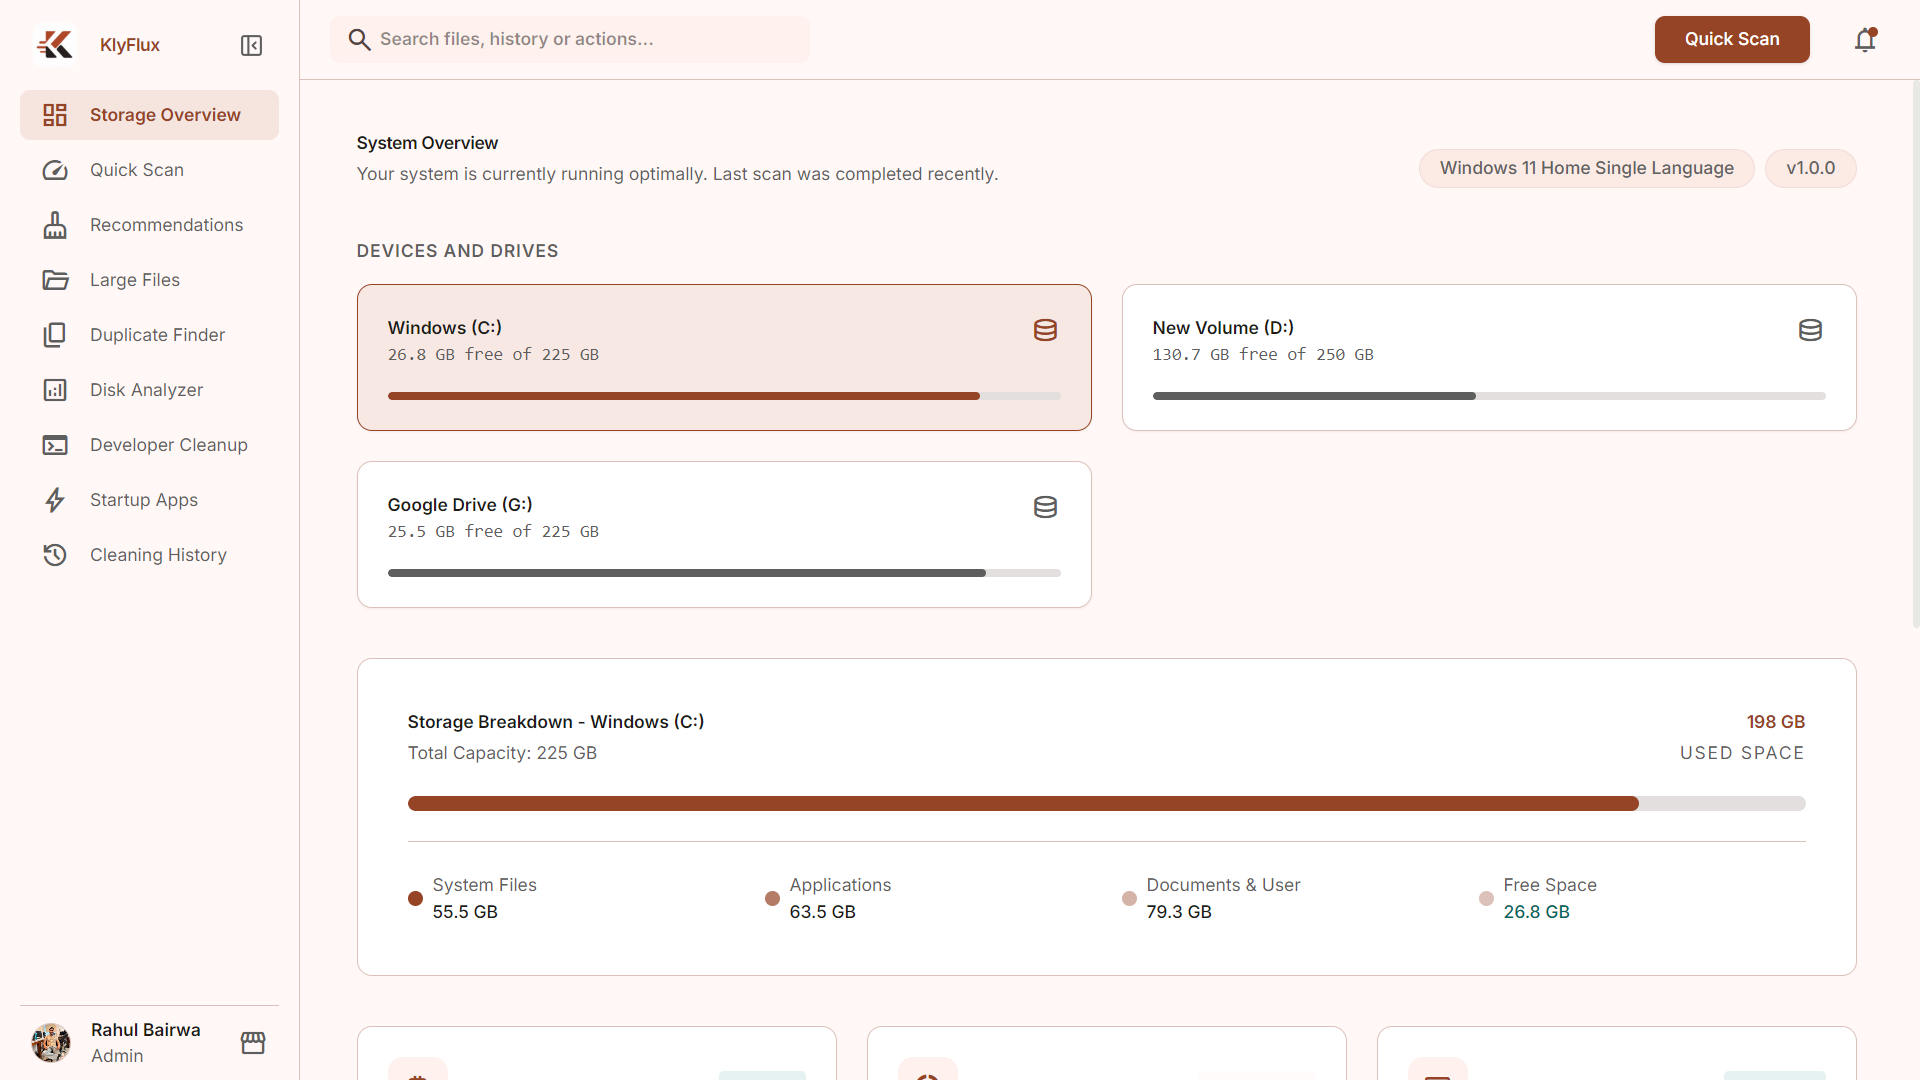Go to Recommendations page

(x=149, y=225)
